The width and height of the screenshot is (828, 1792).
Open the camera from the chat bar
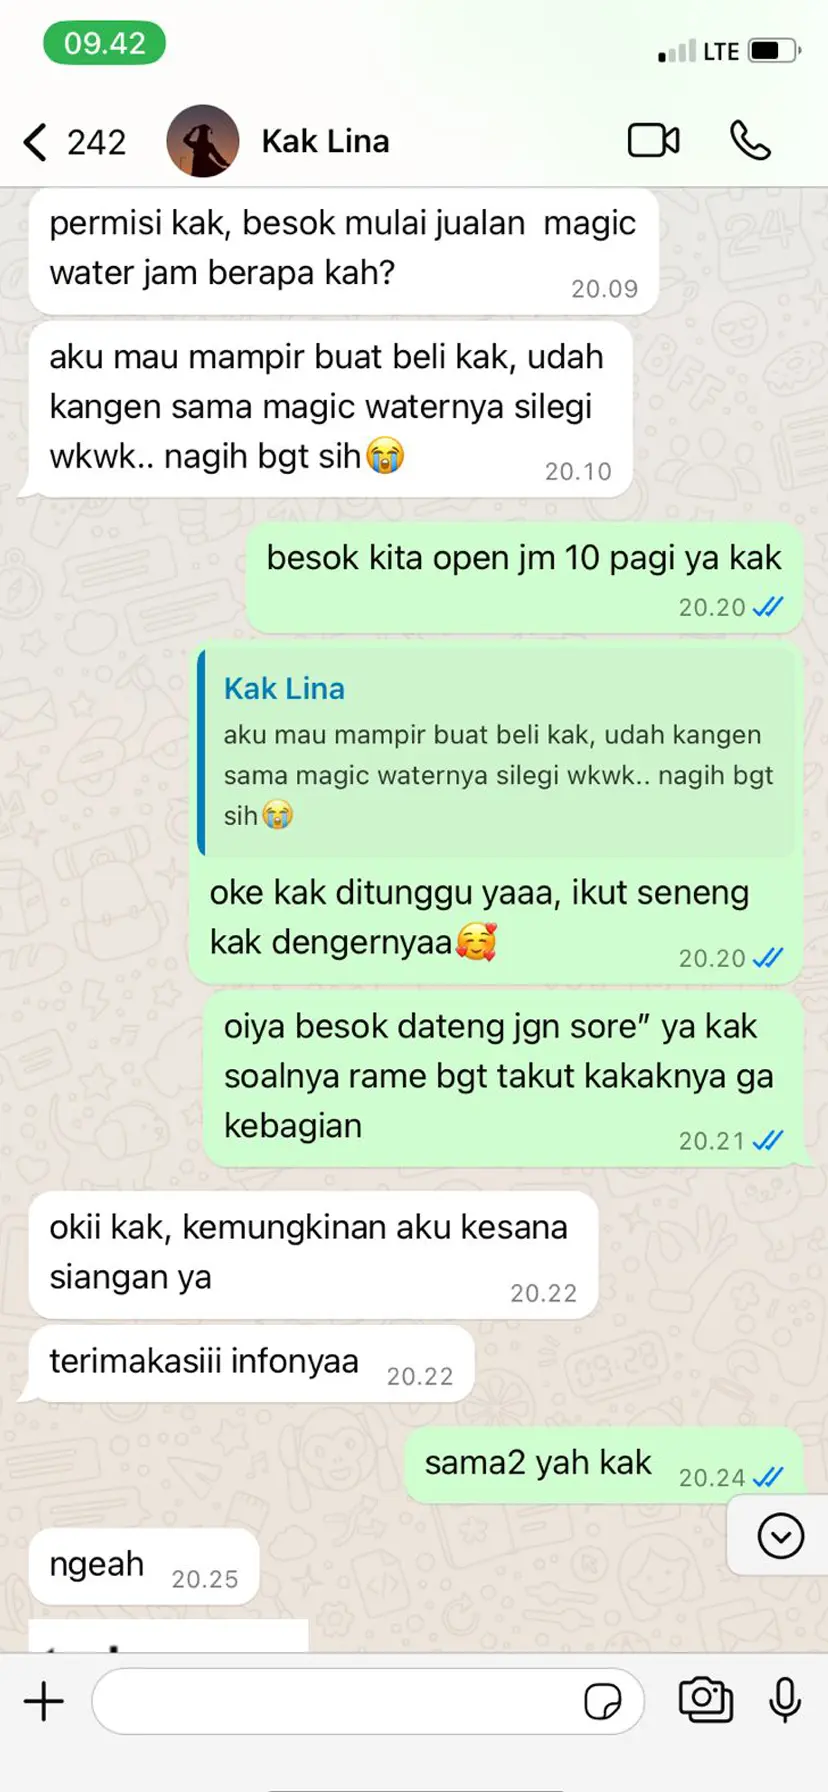coord(706,1700)
